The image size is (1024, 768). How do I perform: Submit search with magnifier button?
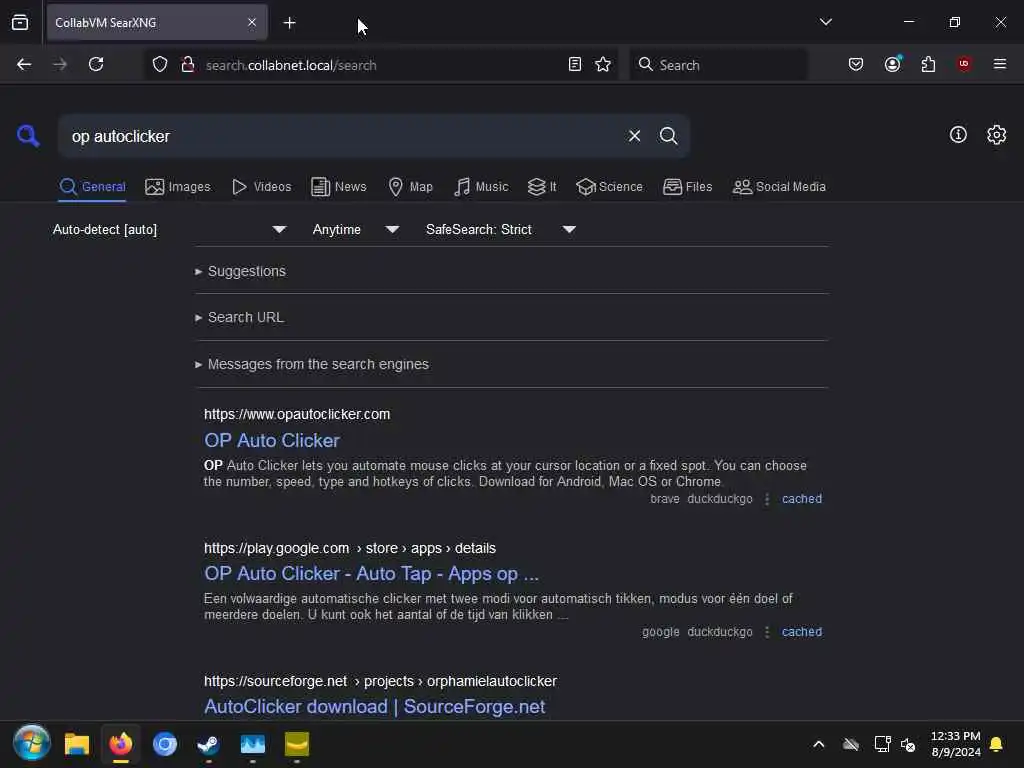pyautogui.click(x=668, y=136)
